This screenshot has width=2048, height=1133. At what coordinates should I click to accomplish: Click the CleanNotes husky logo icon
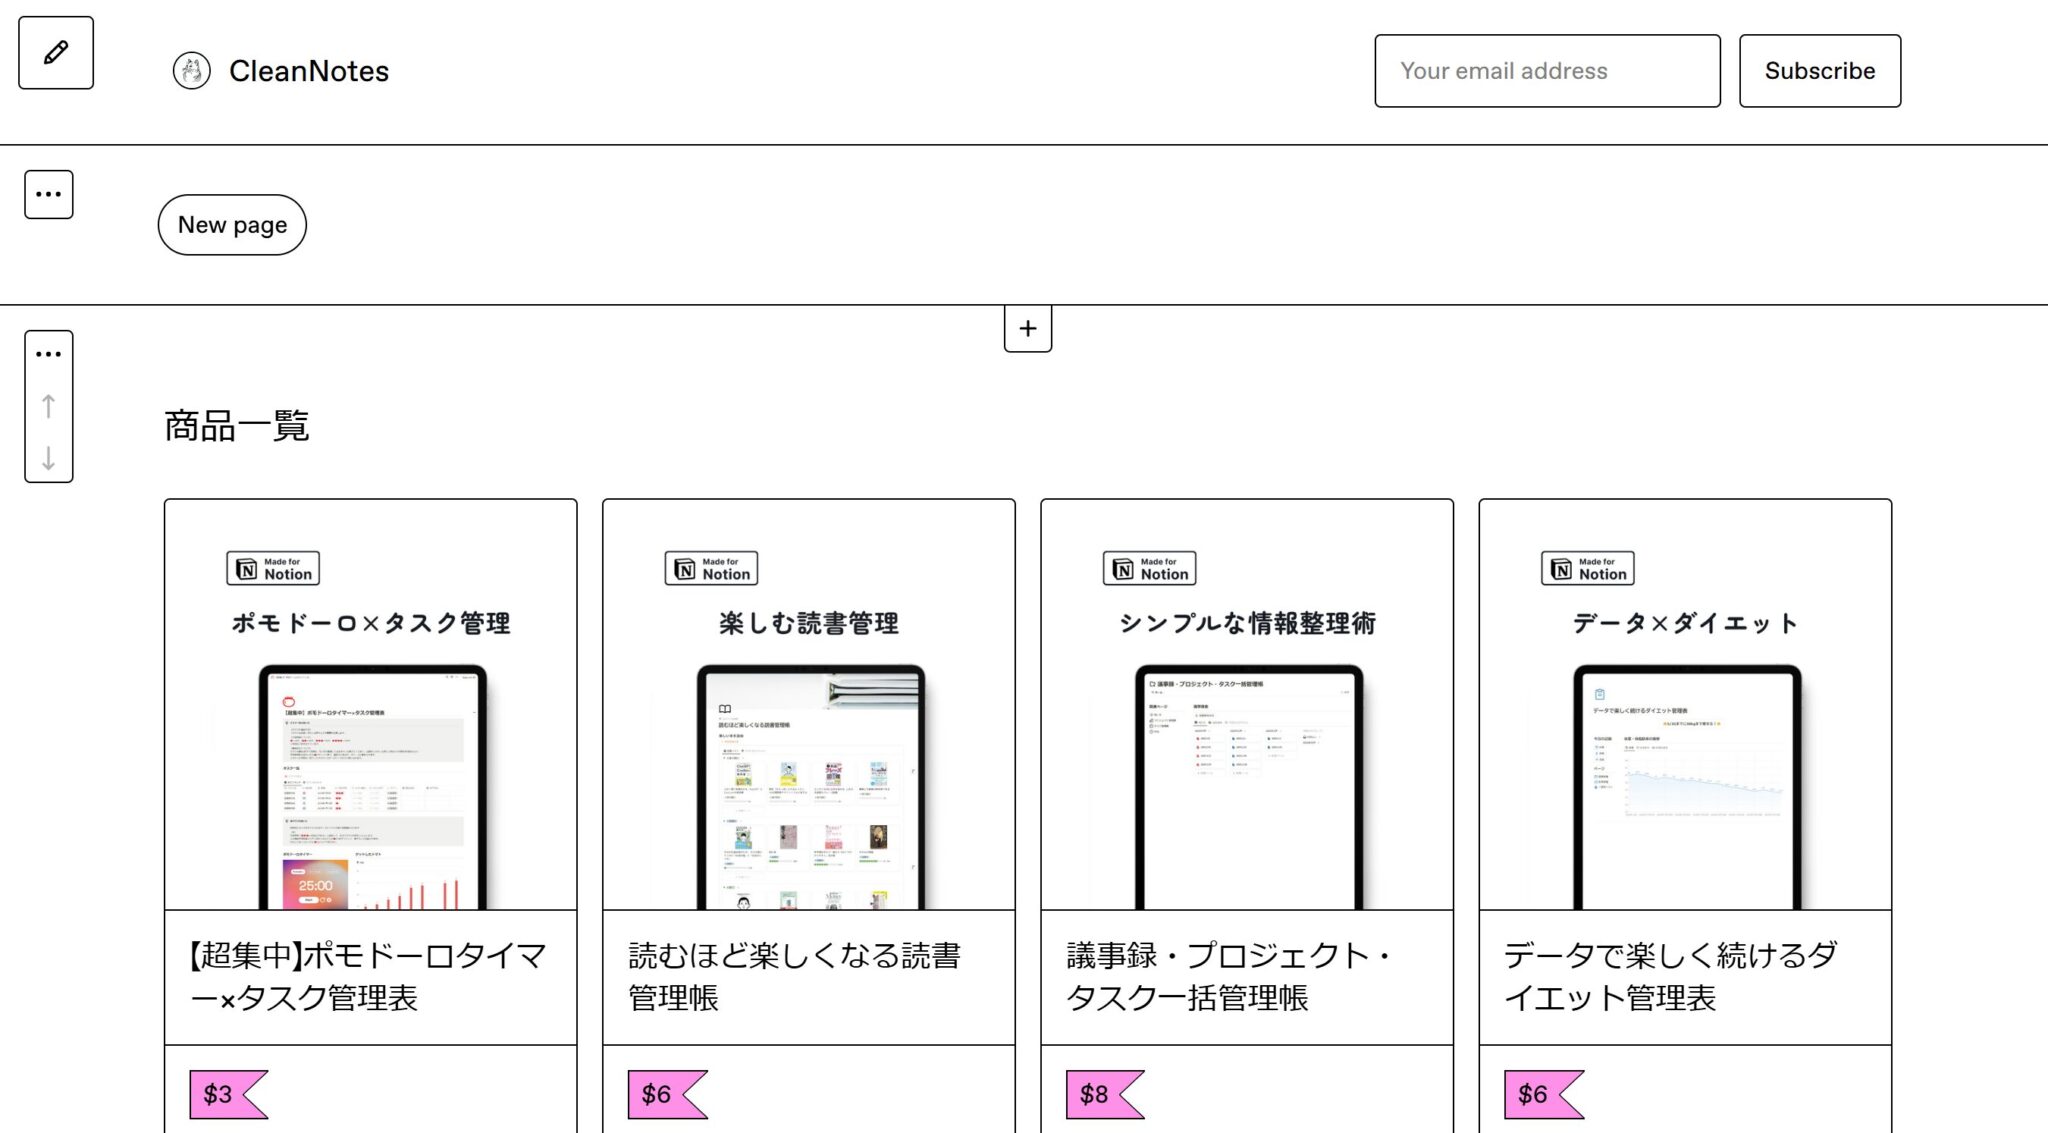(x=194, y=70)
